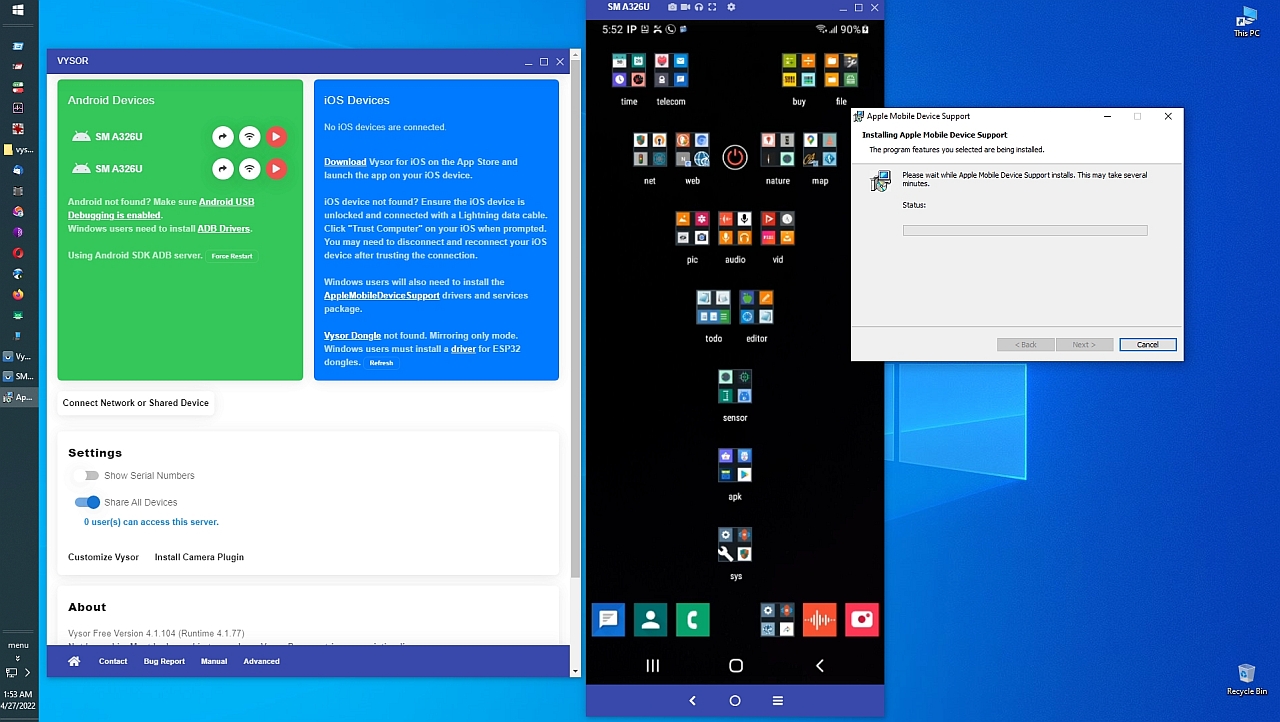Open the orange sound wave recorder app
Viewport: 1280px width, 722px height.
pos(819,620)
